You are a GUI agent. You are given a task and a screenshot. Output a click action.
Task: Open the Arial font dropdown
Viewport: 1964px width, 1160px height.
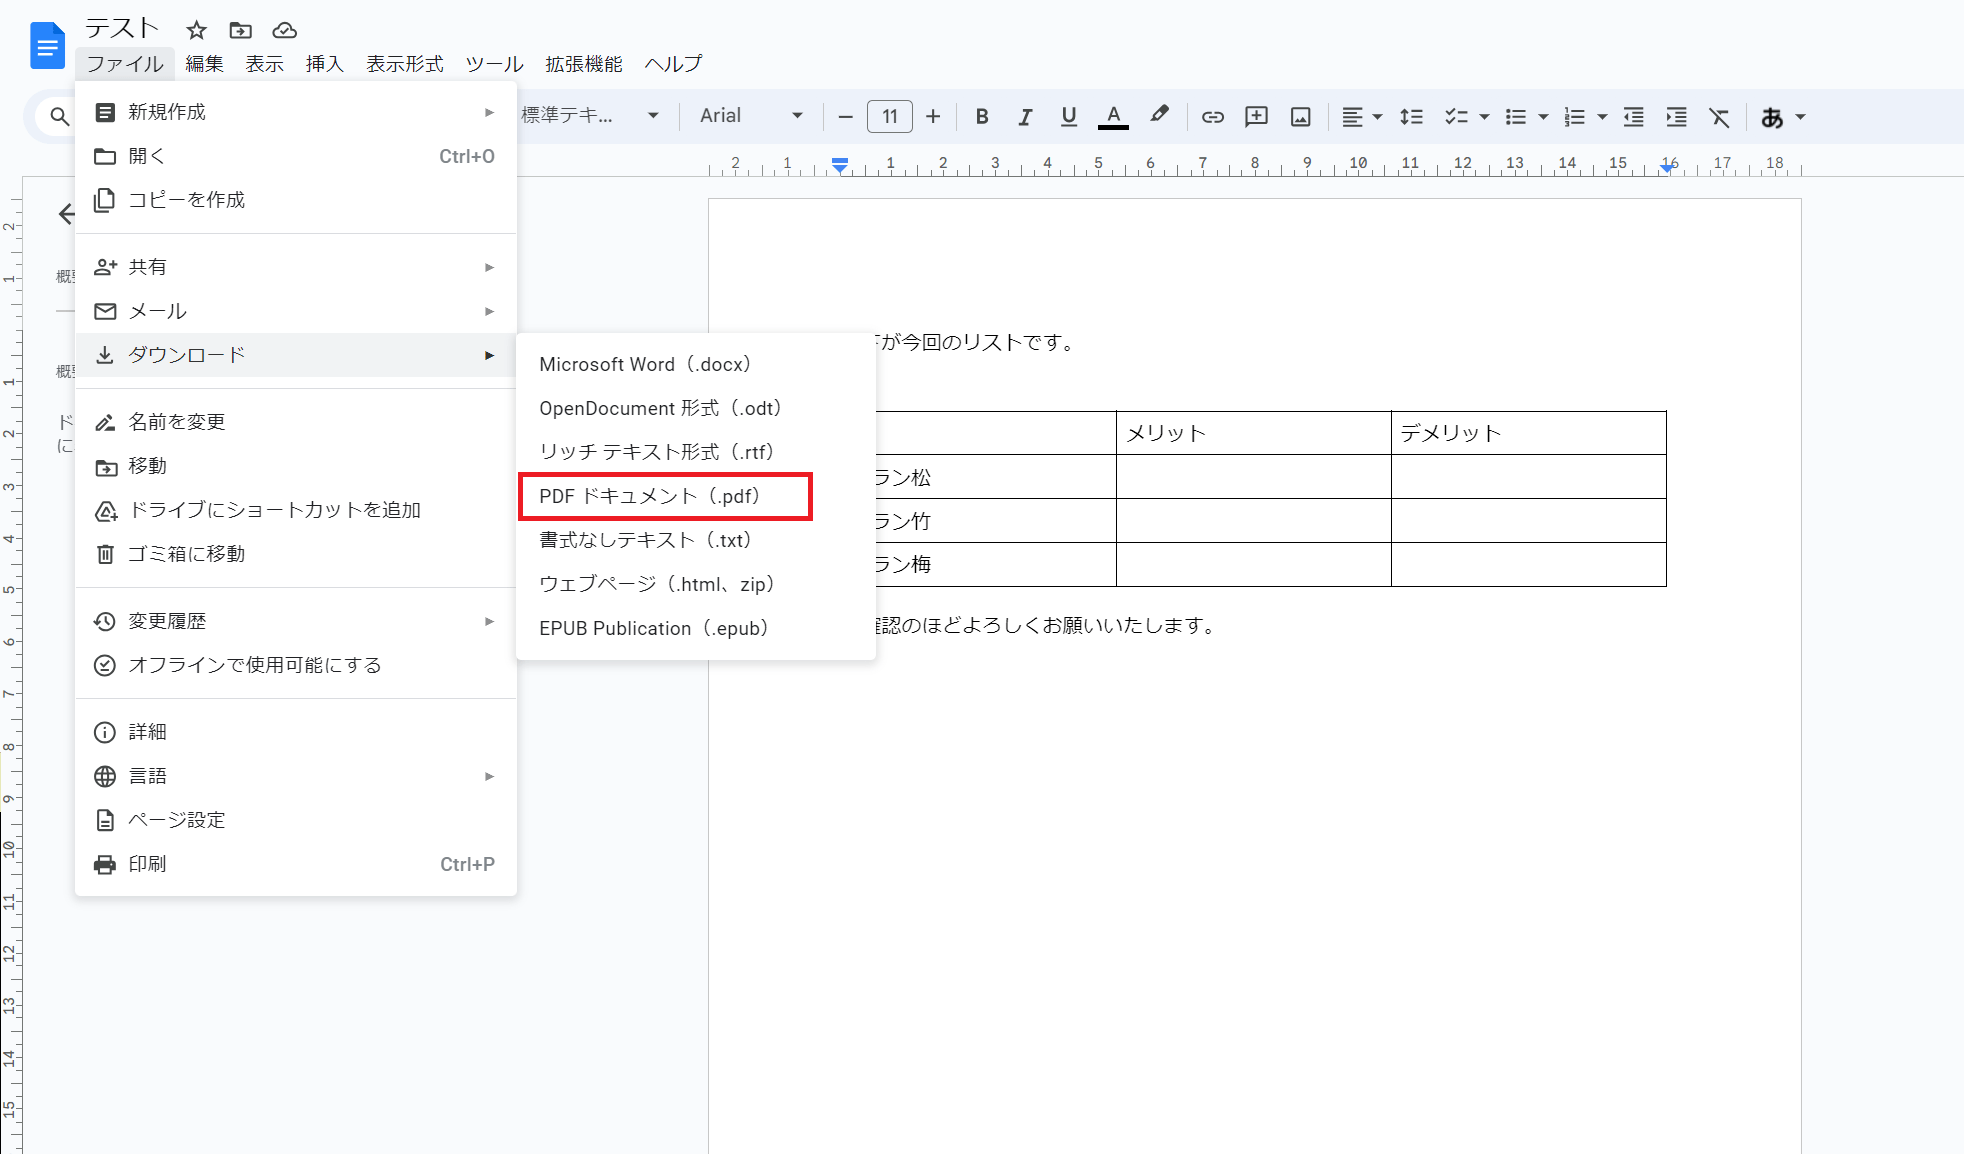coord(750,116)
